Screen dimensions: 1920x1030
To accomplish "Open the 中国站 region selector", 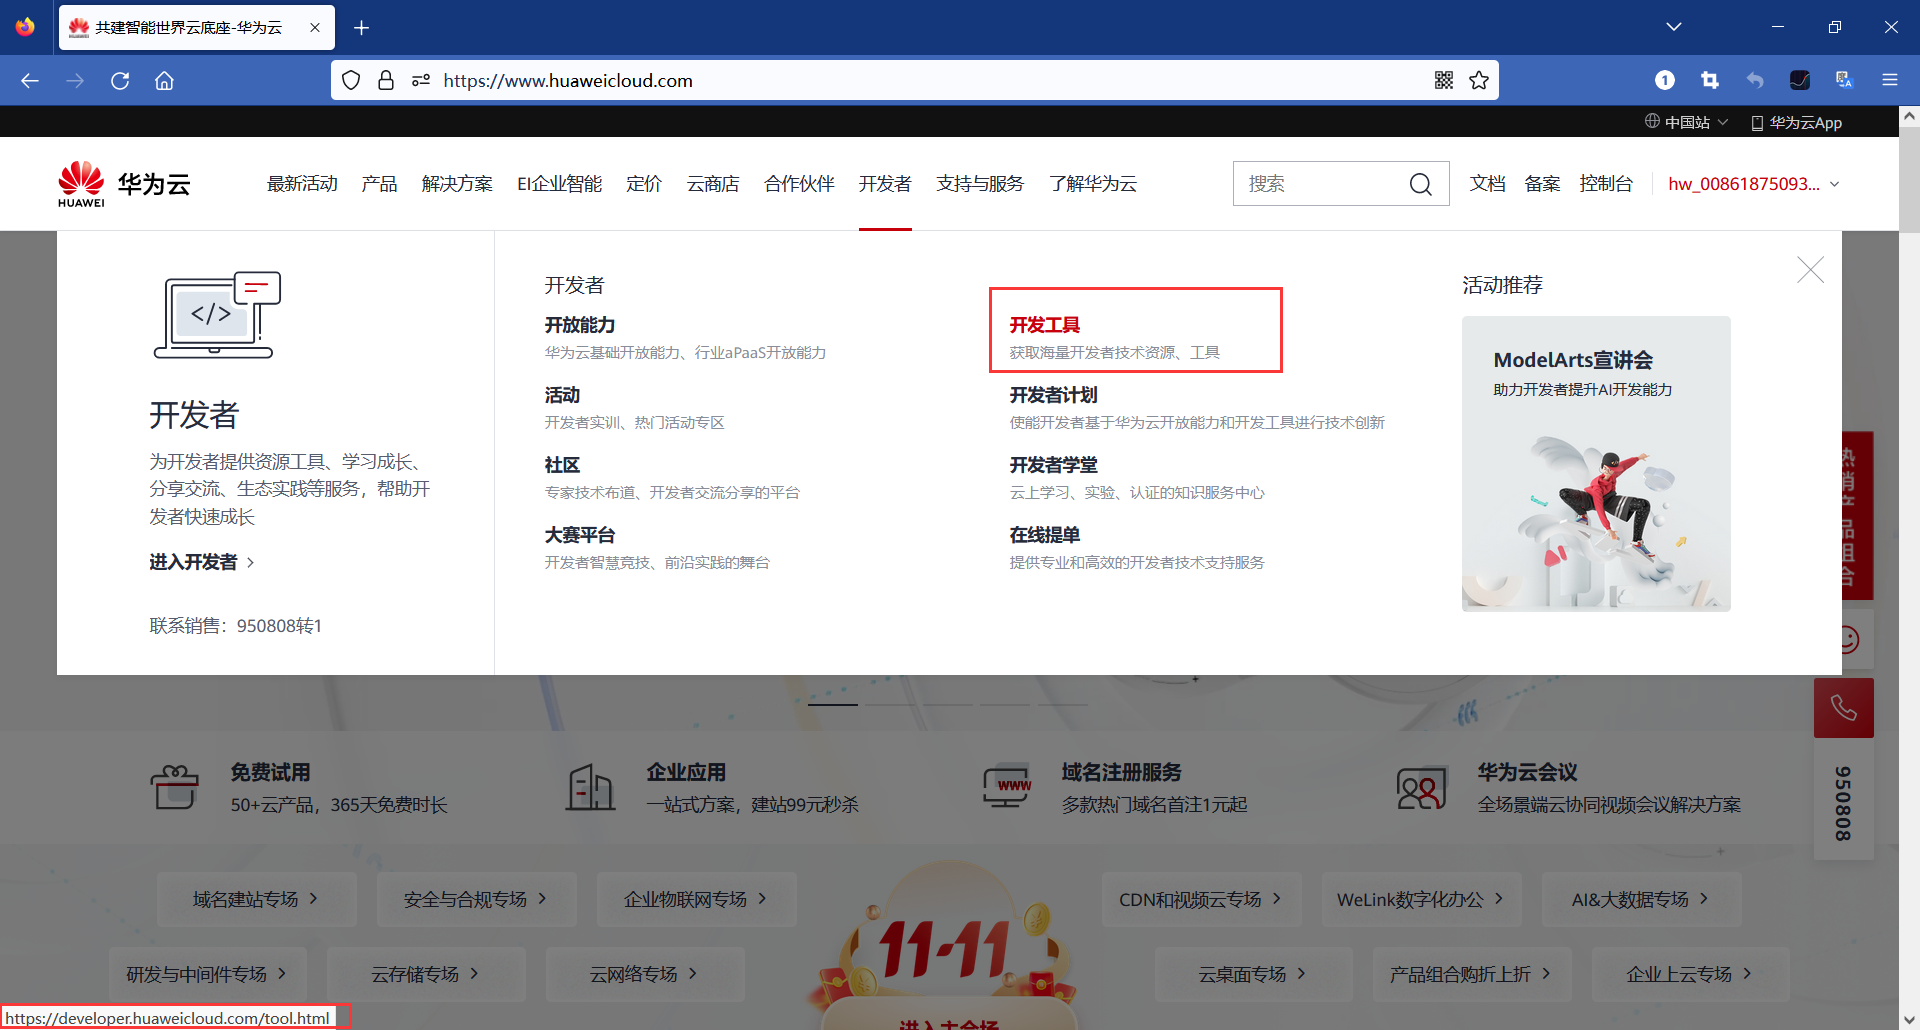I will [1693, 121].
